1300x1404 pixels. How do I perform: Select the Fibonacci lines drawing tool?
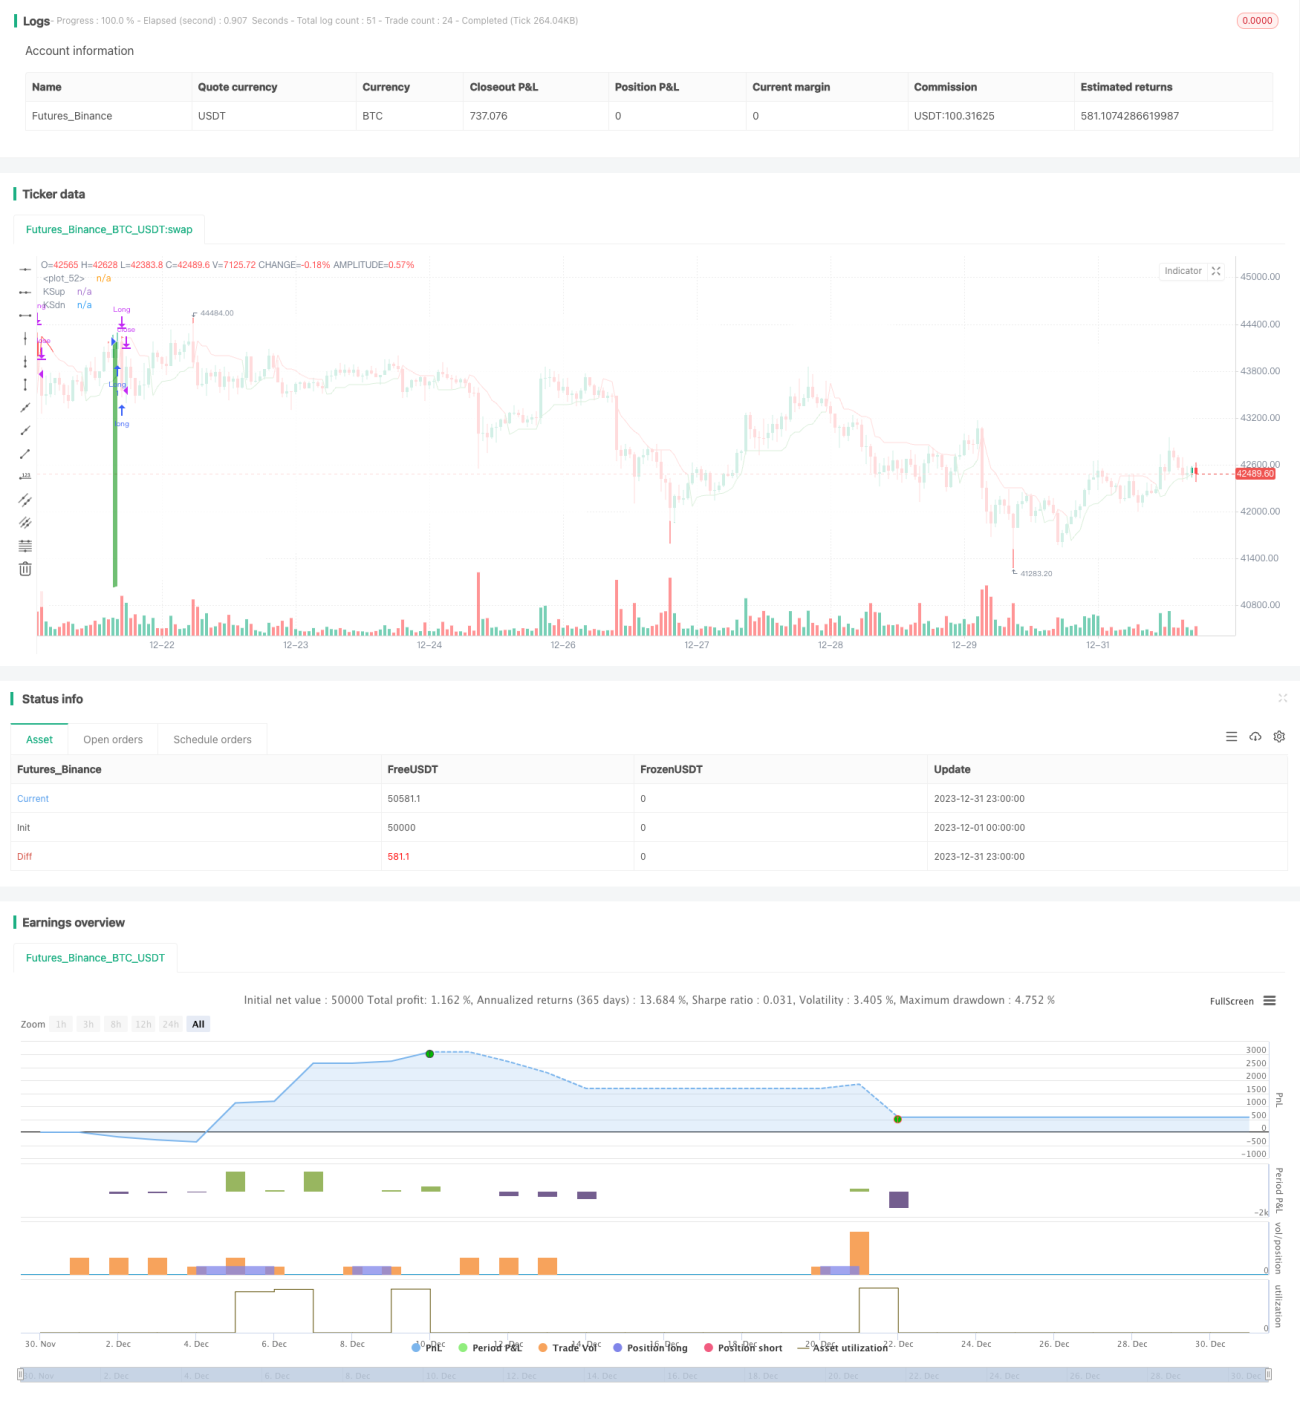tap(25, 546)
